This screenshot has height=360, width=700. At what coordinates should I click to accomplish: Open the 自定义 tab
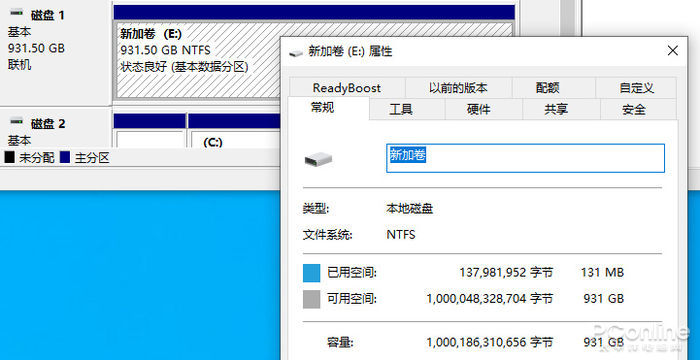pos(636,88)
